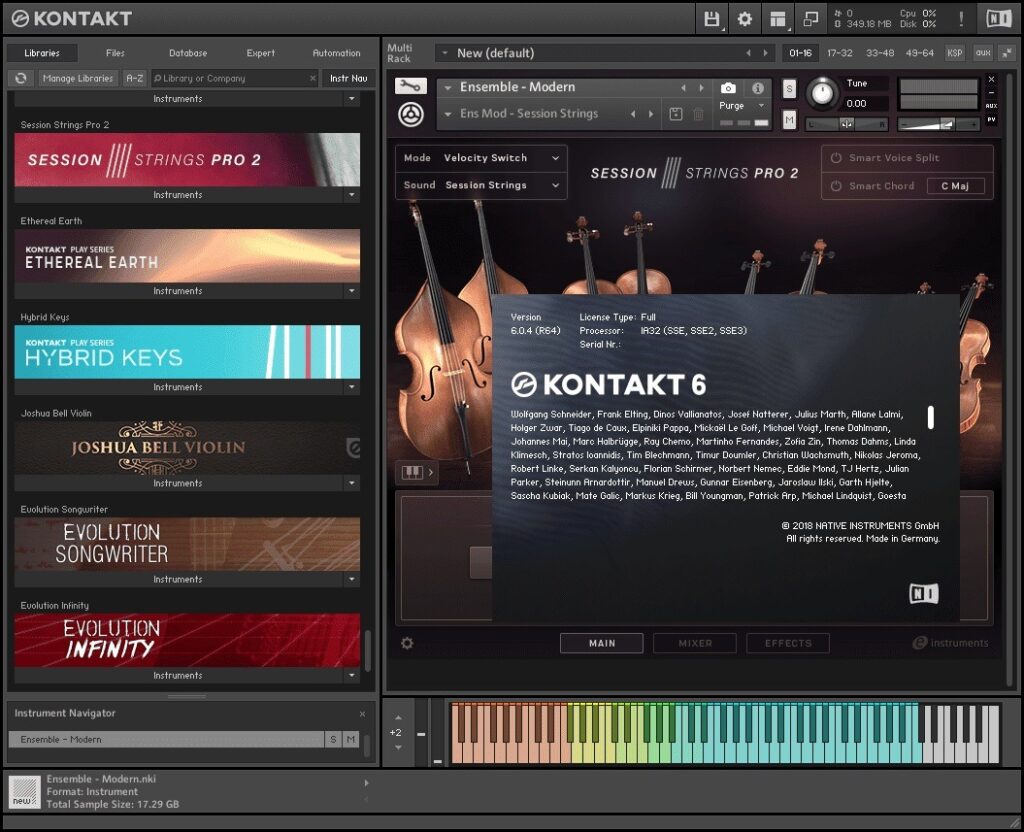The height and width of the screenshot is (832, 1024).
Task: Click the exclamation warning icon
Action: point(961,18)
